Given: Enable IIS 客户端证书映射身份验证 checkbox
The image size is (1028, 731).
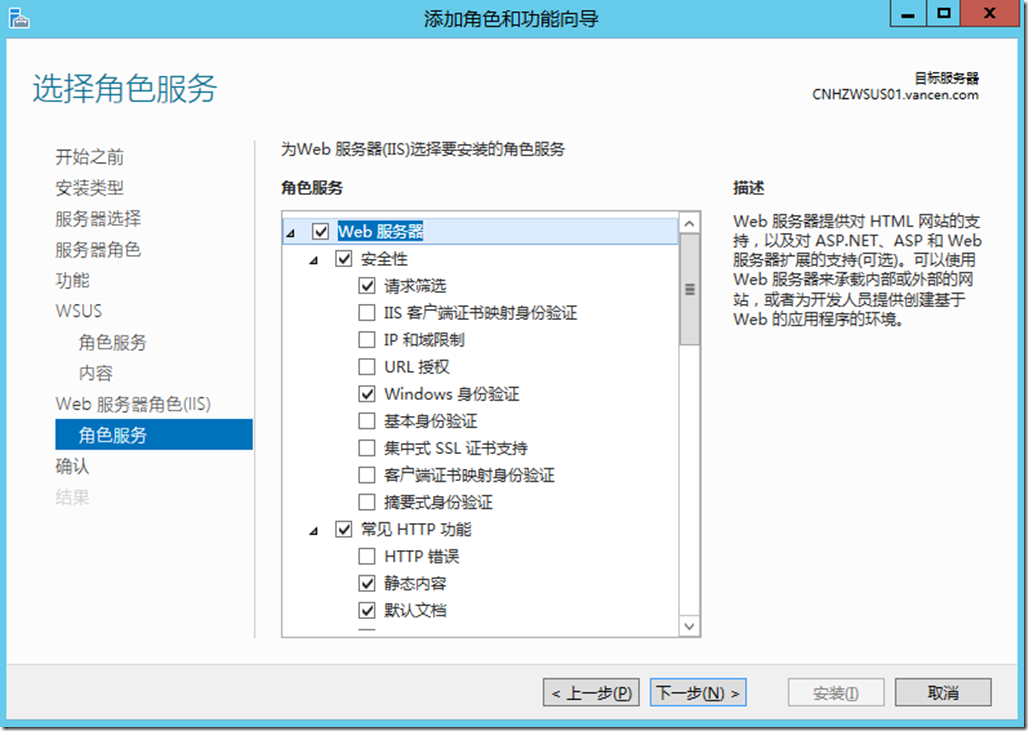Looking at the screenshot, I should pyautogui.click(x=367, y=313).
